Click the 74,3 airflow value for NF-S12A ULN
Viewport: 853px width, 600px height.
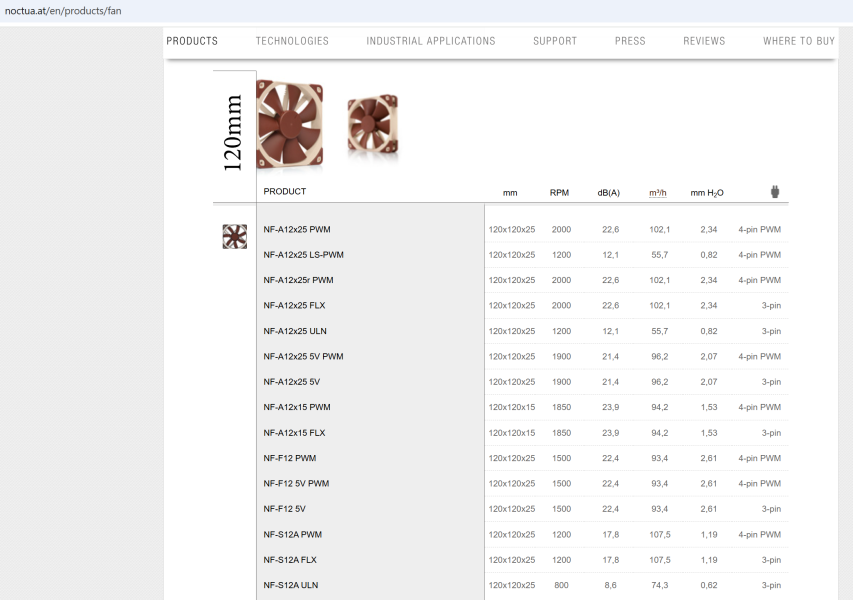[660, 585]
